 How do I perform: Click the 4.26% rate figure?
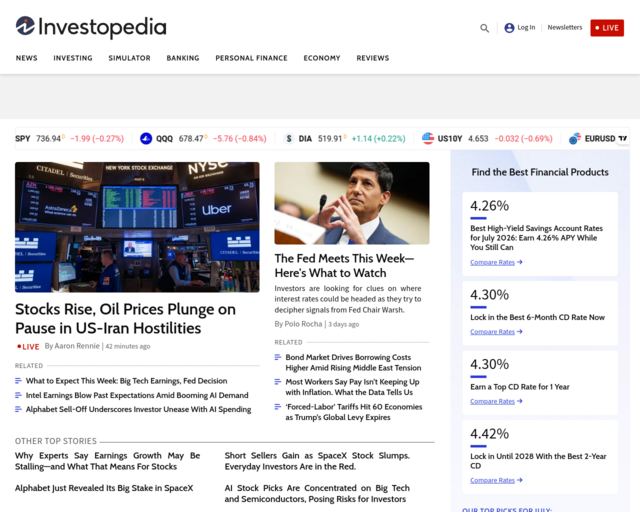click(489, 206)
